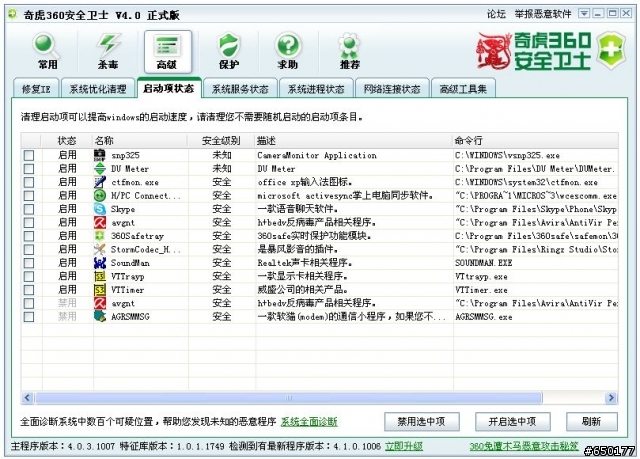This screenshot has width=640, height=459.
Task: Switch to the 高级工具集 tab
Action: pyautogui.click(x=463, y=89)
